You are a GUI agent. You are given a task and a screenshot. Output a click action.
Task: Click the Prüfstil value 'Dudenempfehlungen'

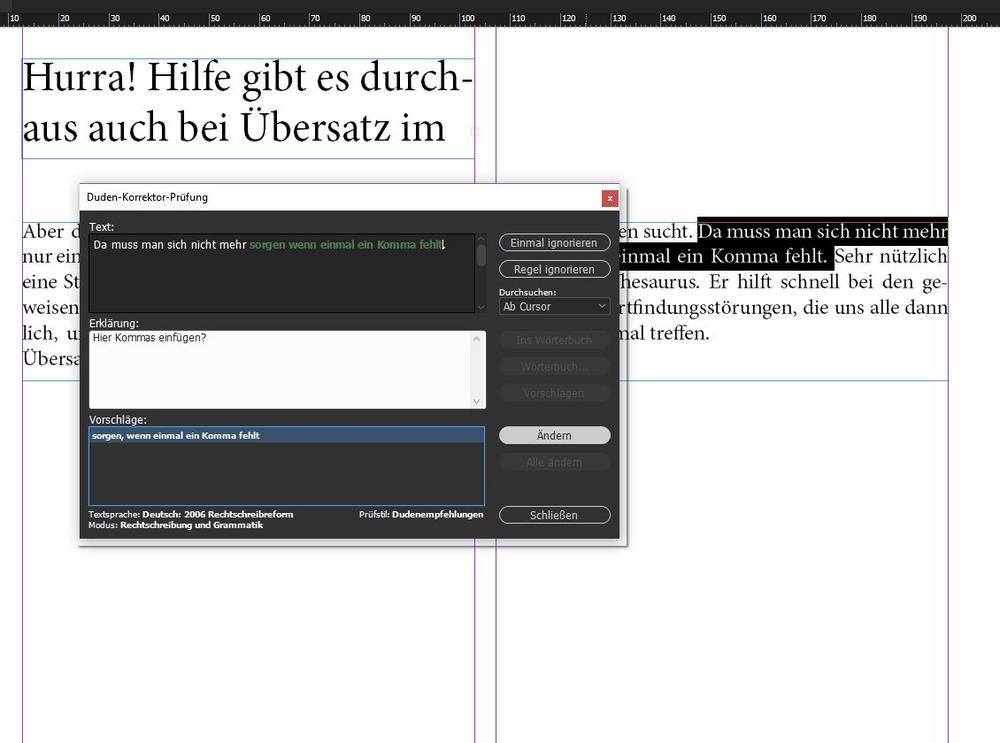(438, 515)
